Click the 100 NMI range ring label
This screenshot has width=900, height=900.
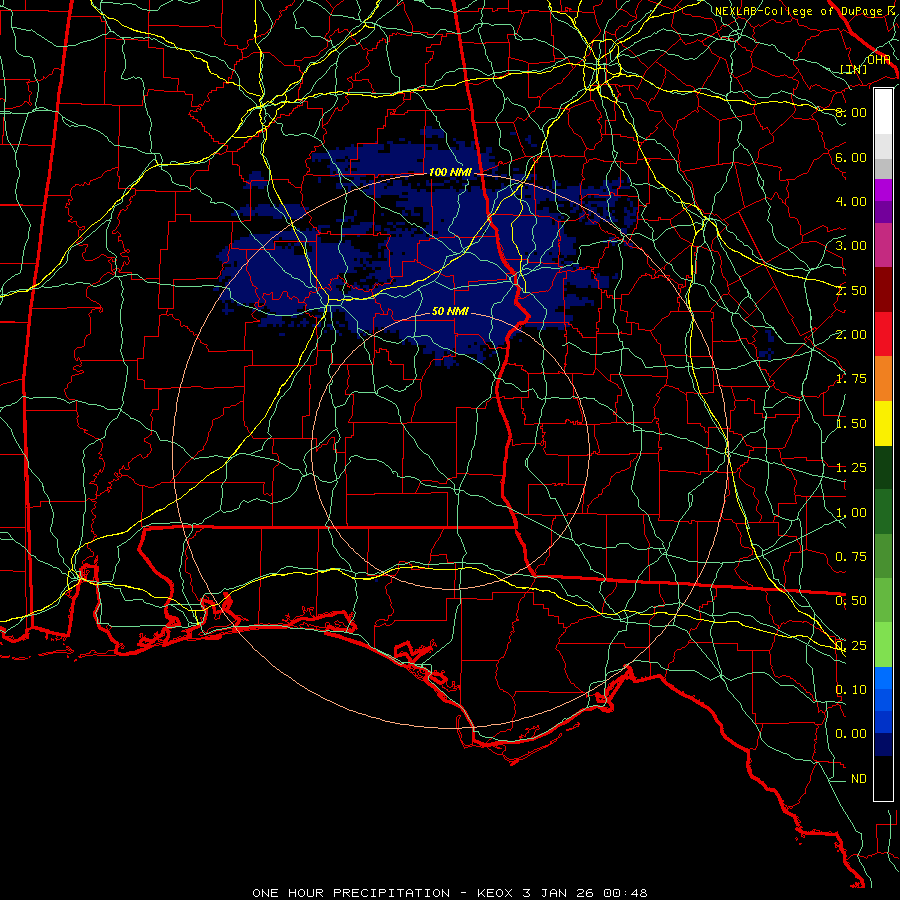click(x=450, y=172)
